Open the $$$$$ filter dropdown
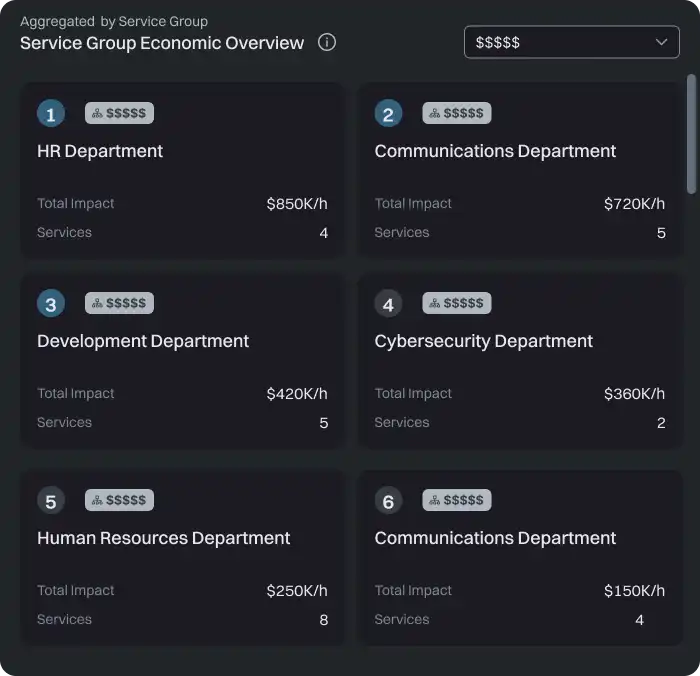The height and width of the screenshot is (676, 700). point(571,42)
